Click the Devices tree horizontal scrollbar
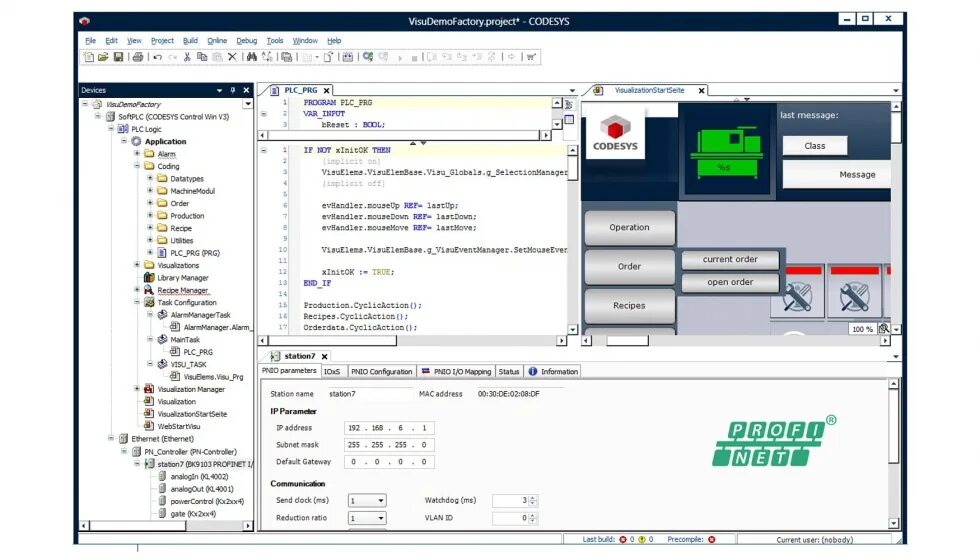 tap(165, 526)
